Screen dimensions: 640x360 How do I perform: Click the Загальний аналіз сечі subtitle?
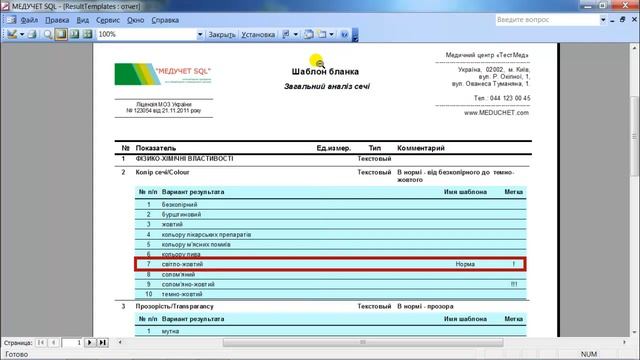coord(327,86)
